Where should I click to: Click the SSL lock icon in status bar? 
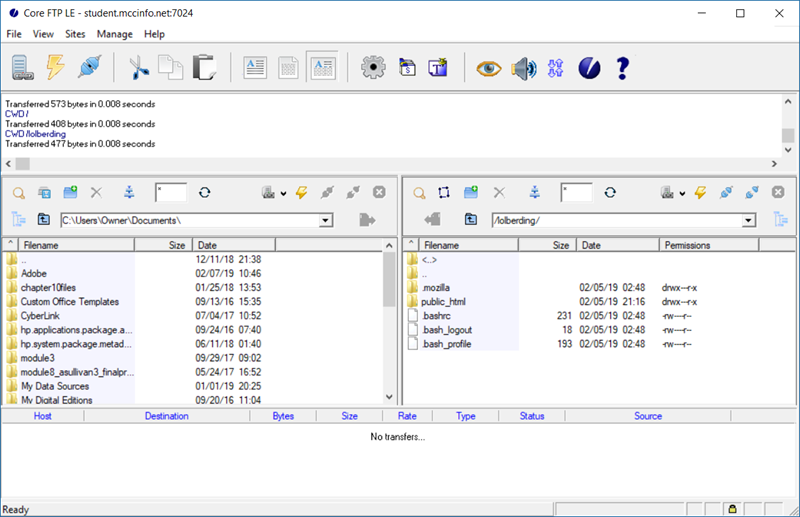point(732,509)
